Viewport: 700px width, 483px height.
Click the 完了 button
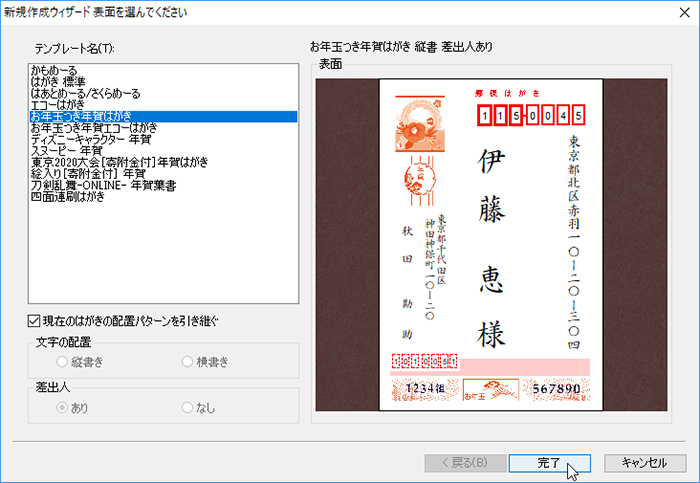pos(550,462)
